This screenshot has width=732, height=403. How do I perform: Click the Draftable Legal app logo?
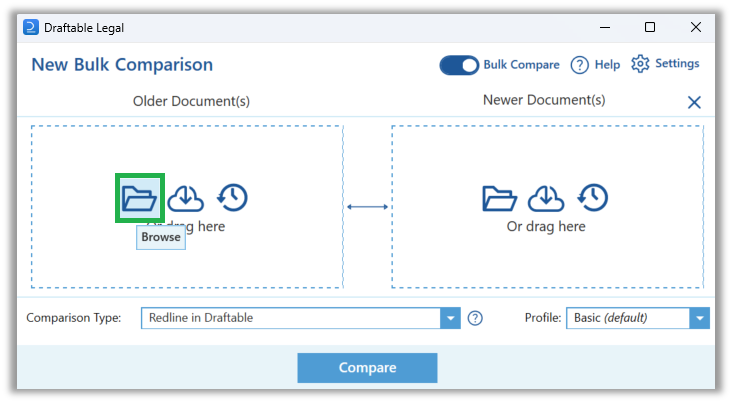point(31,27)
